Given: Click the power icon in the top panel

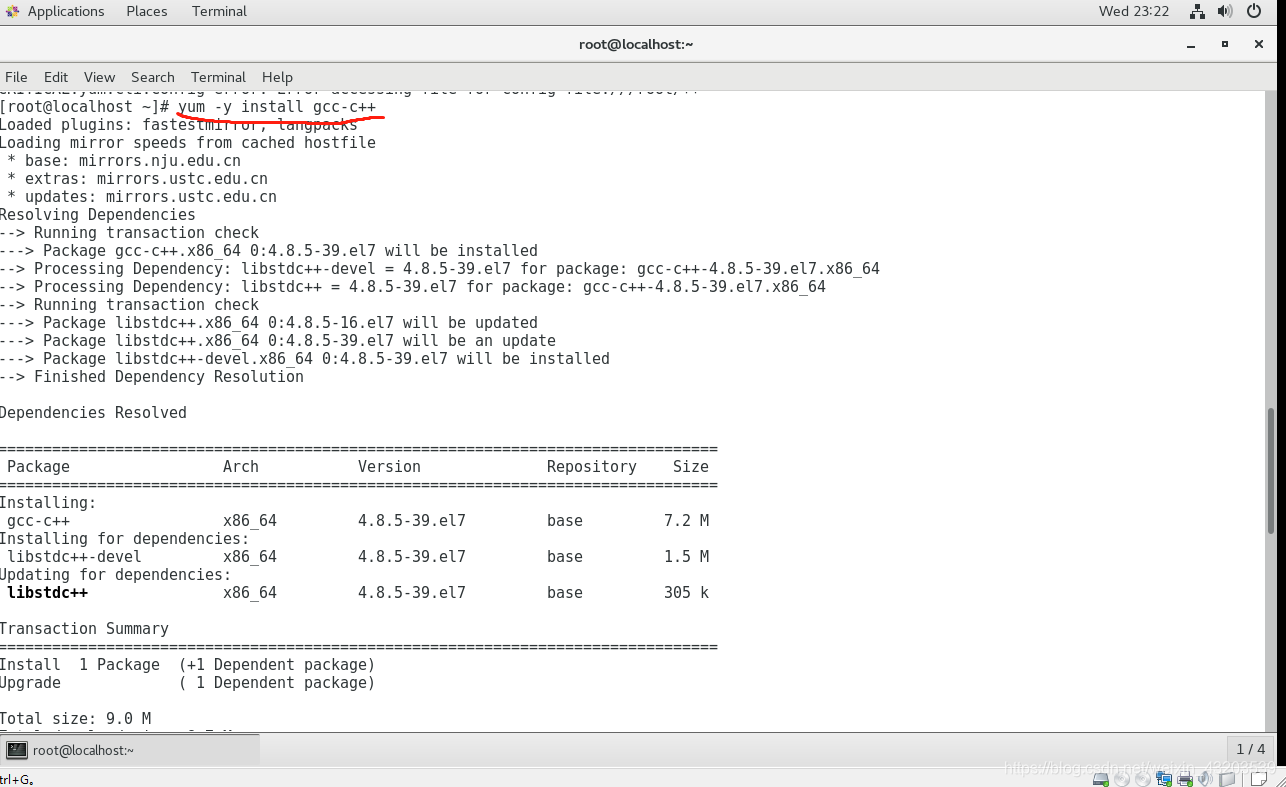Looking at the screenshot, I should (x=1255, y=11).
